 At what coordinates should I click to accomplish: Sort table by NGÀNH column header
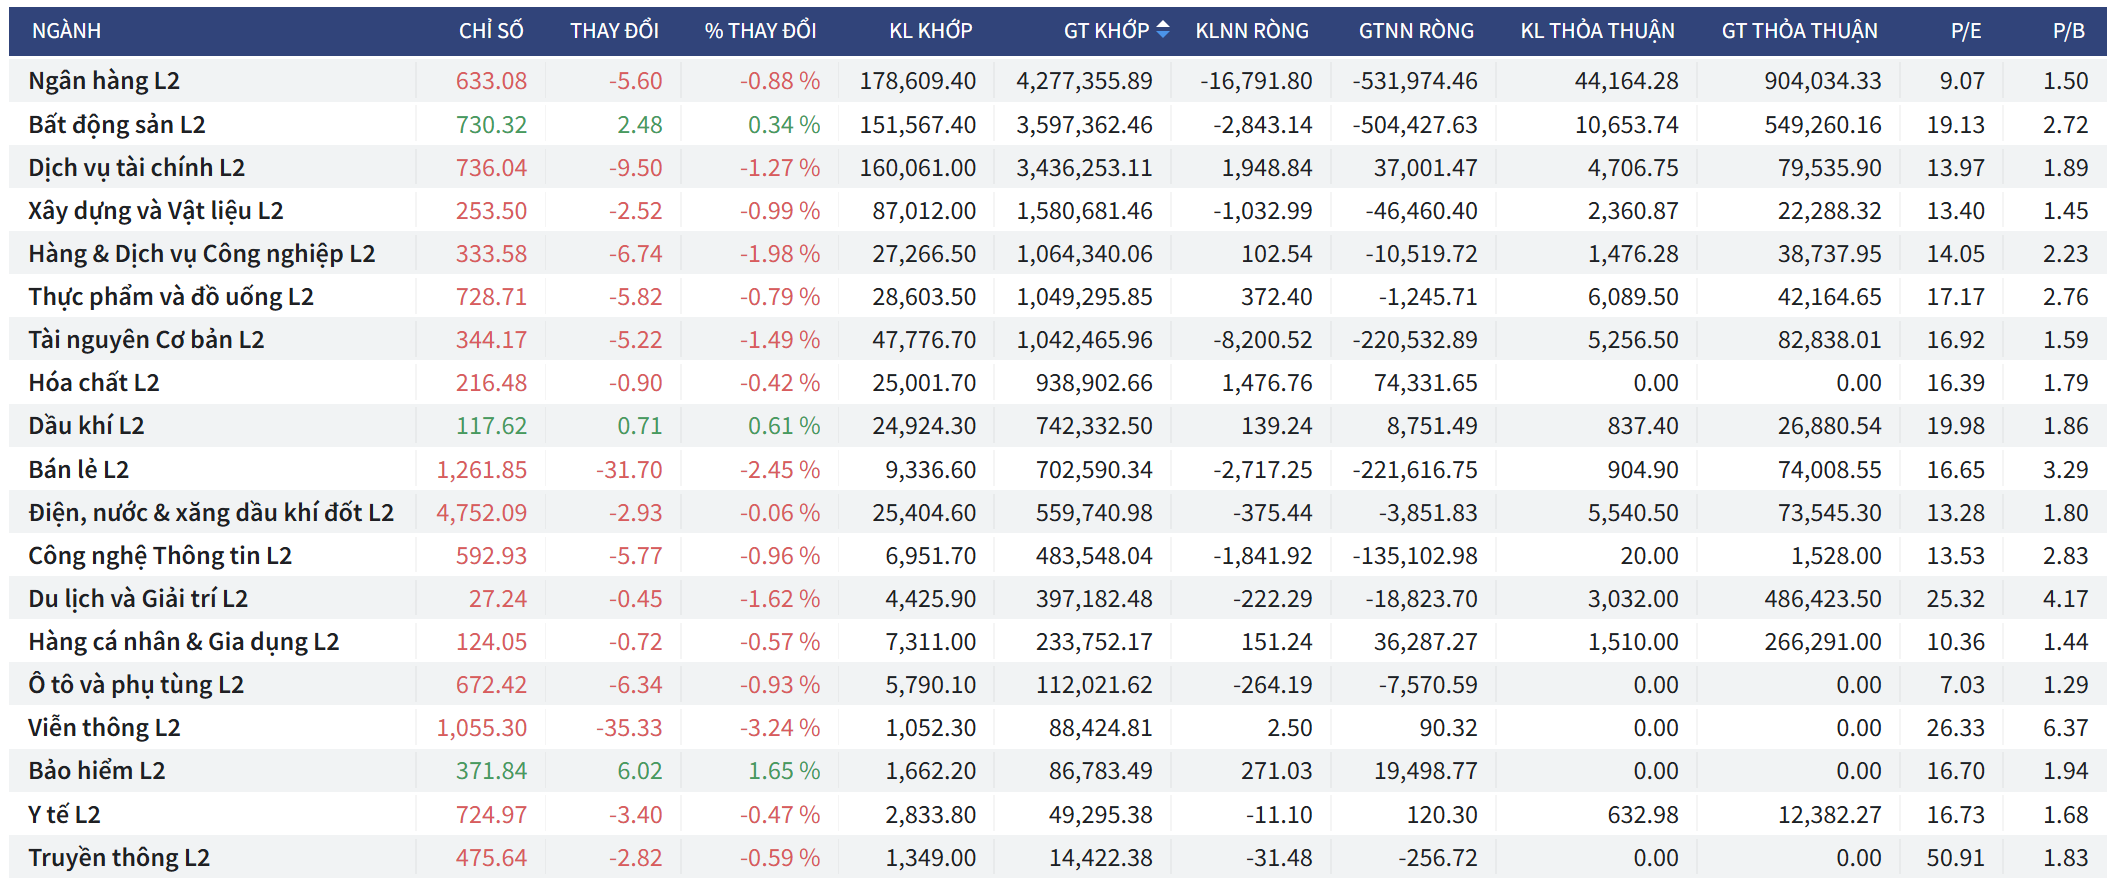pos(66,31)
